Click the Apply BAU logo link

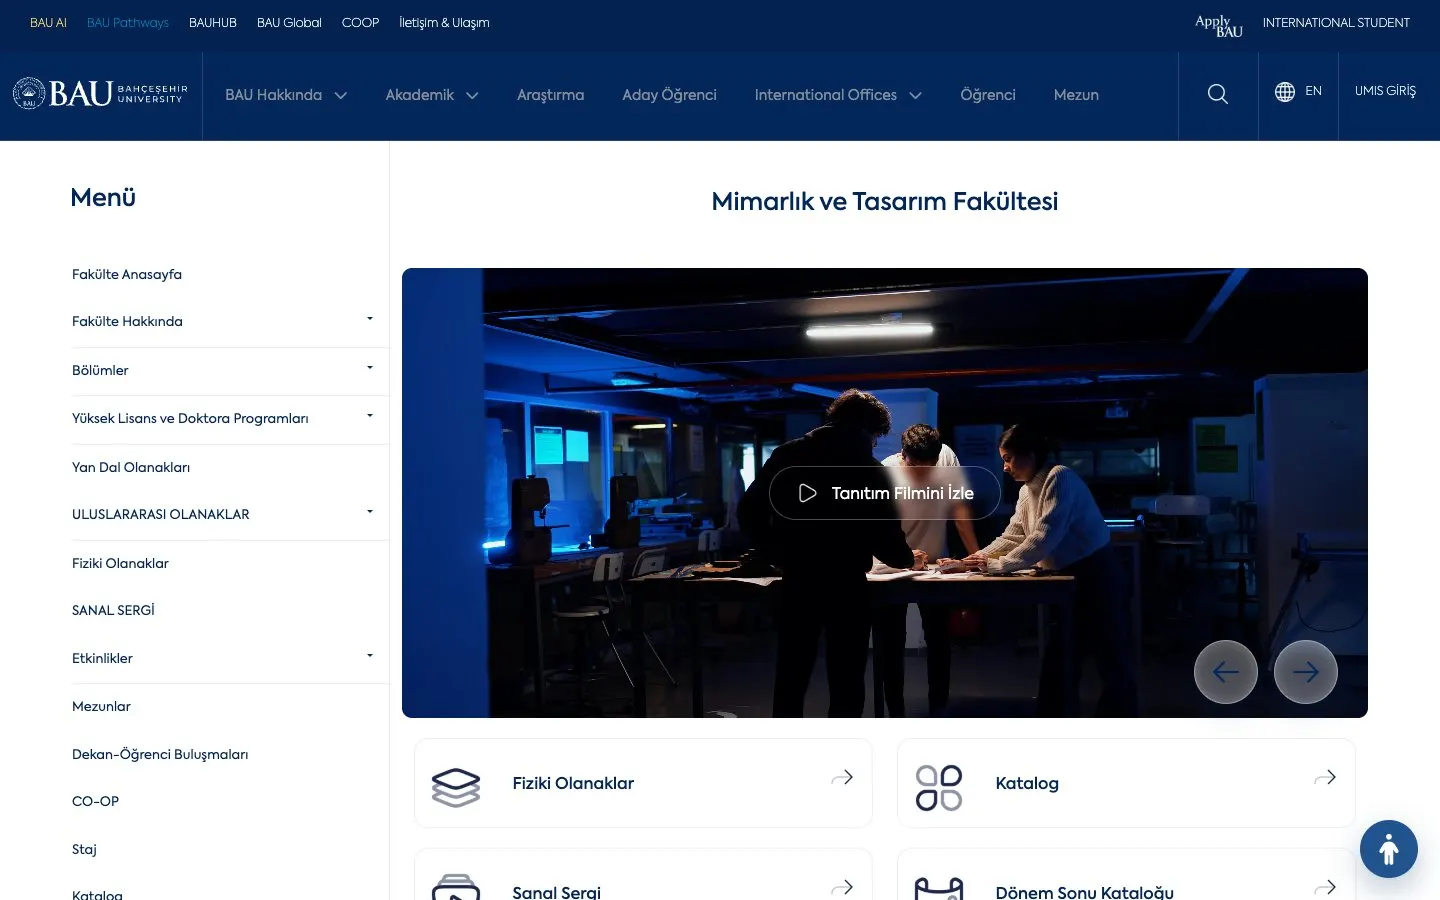click(x=1219, y=25)
